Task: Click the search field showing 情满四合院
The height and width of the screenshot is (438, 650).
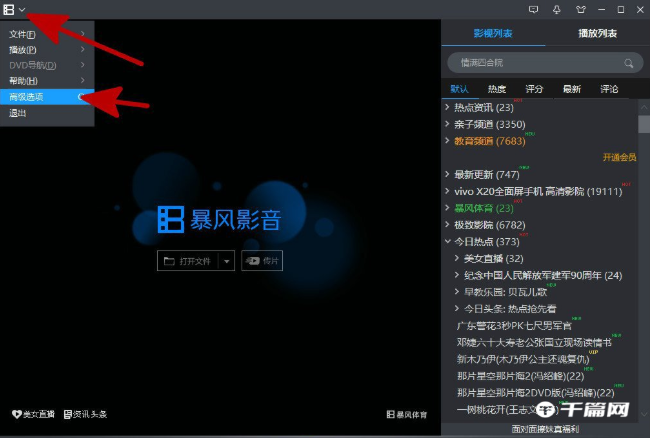Action: [x=545, y=63]
